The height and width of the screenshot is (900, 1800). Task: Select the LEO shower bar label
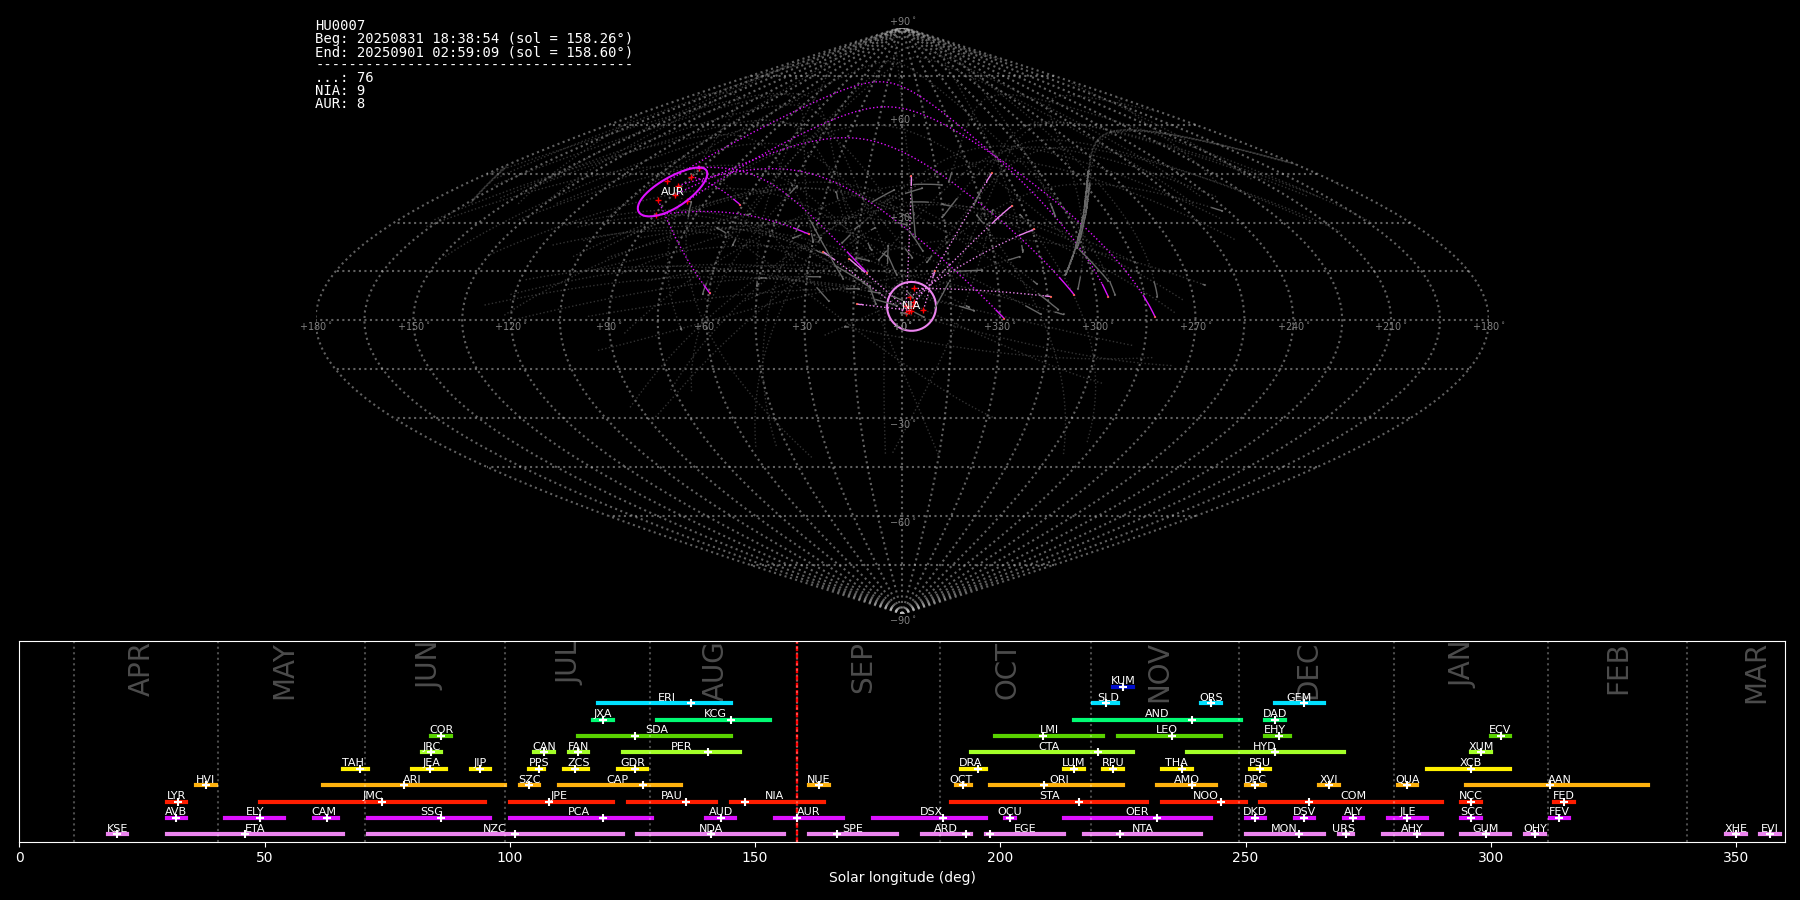pyautogui.click(x=1166, y=729)
